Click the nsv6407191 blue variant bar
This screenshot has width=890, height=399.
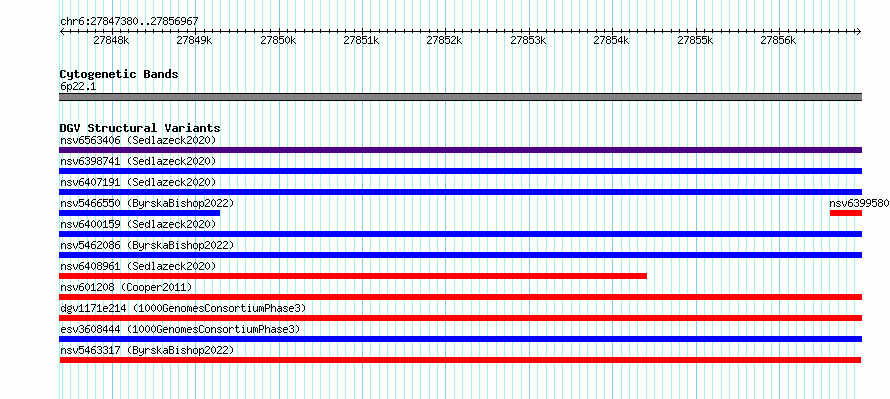click(460, 192)
